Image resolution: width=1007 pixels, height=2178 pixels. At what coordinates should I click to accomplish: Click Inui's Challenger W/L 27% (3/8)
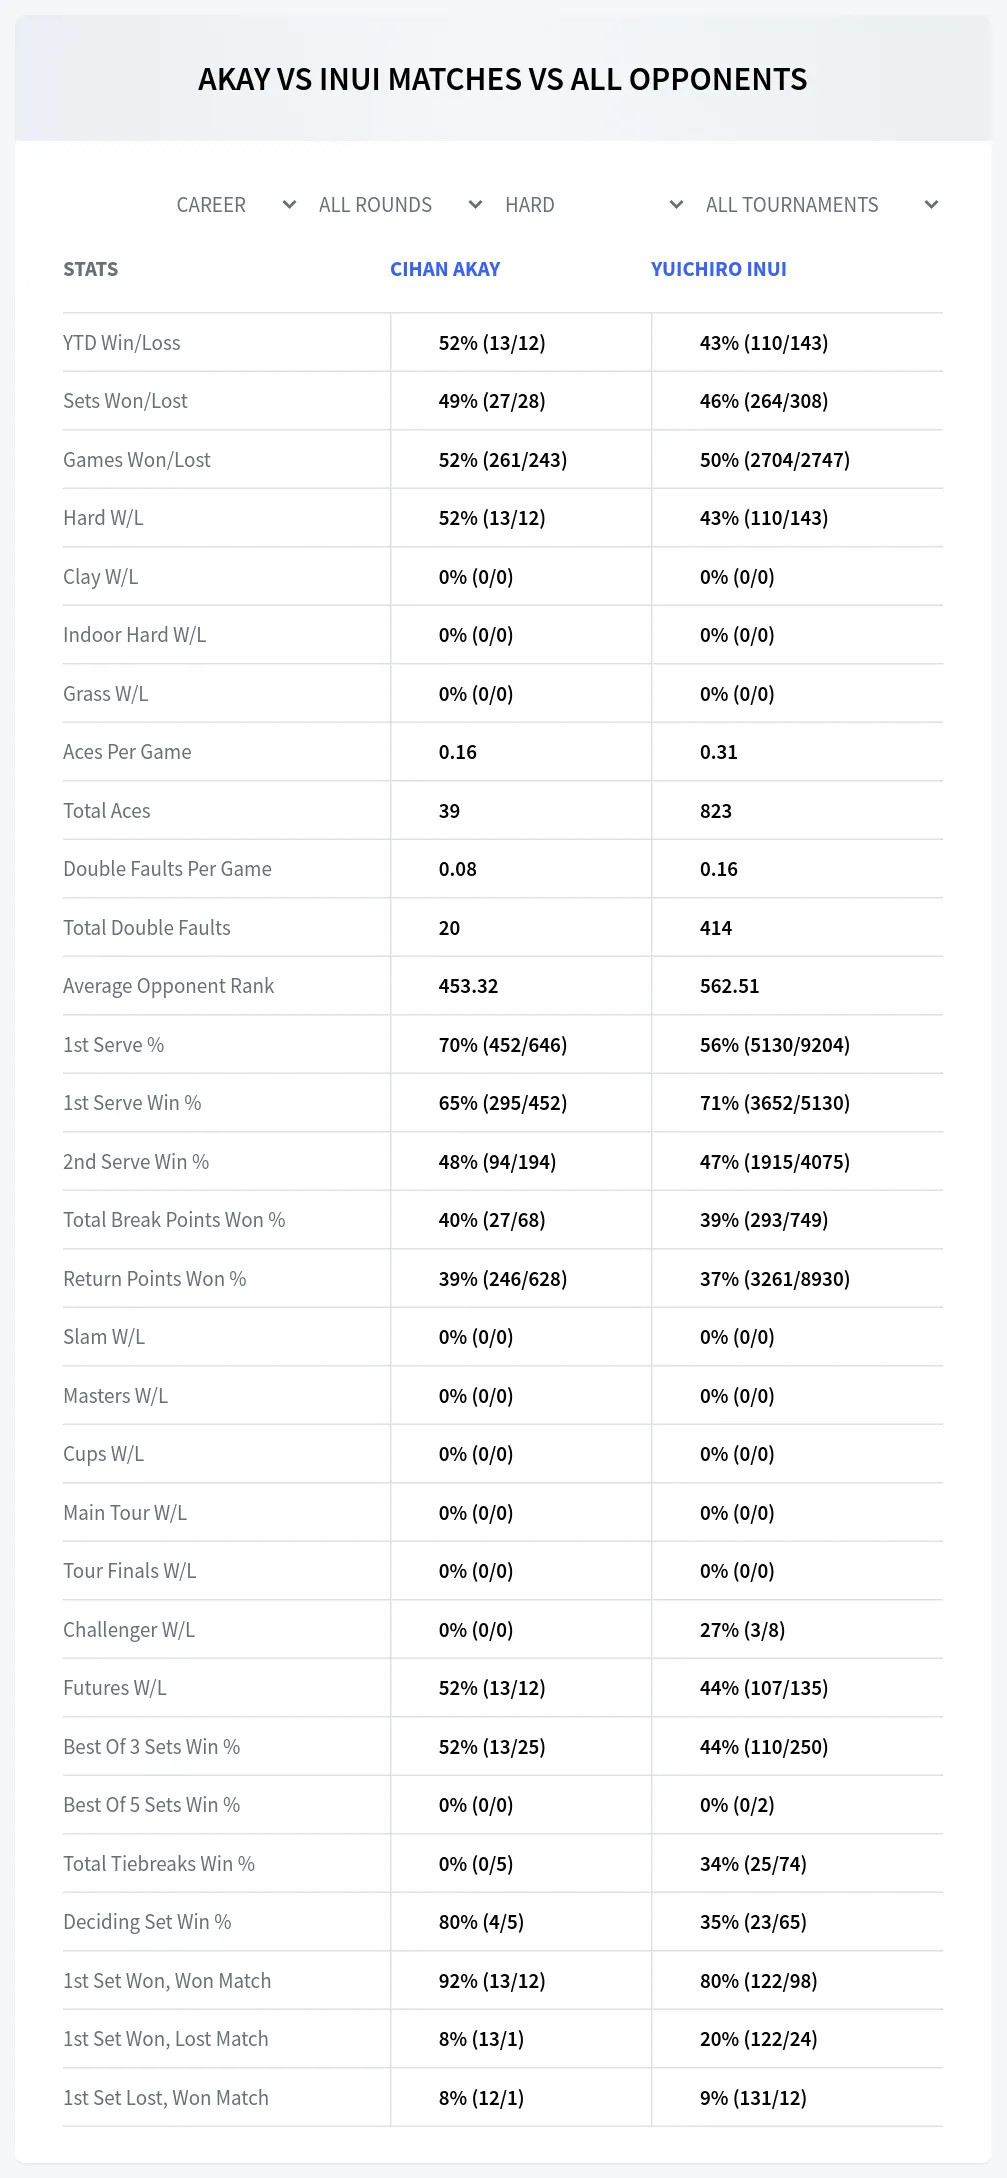742,1630
